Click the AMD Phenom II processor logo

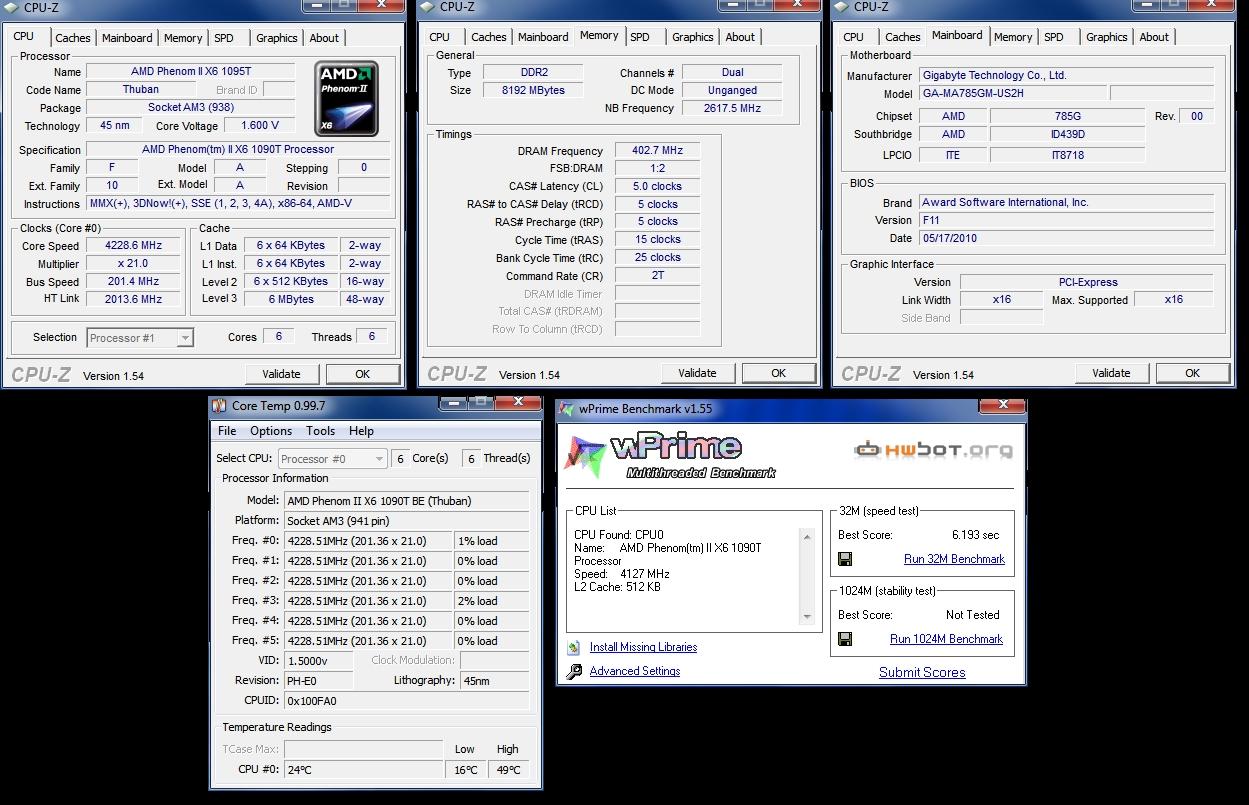pos(347,98)
